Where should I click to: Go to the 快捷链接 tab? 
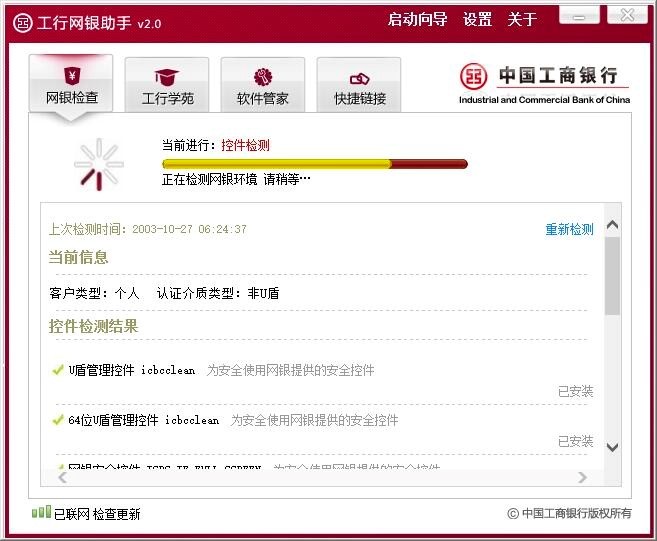click(359, 85)
